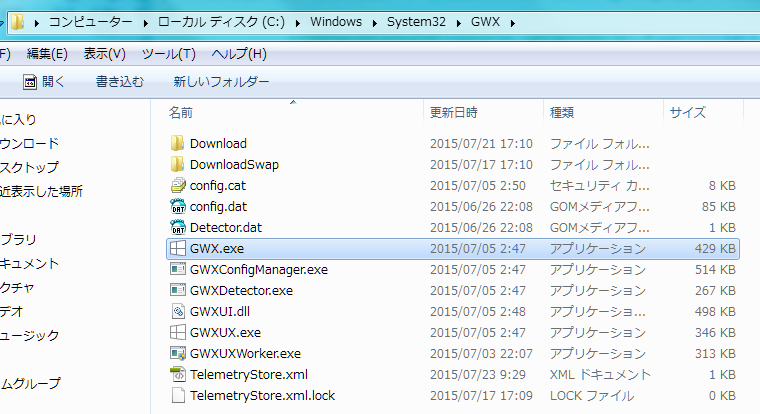
Task: Click the 開く toolbar button
Action: click(x=44, y=82)
